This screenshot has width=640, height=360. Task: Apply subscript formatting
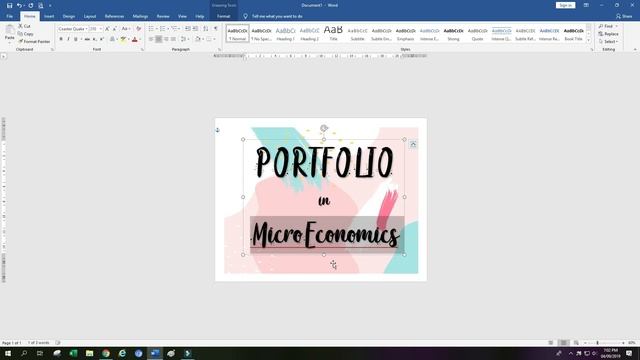coord(94,39)
